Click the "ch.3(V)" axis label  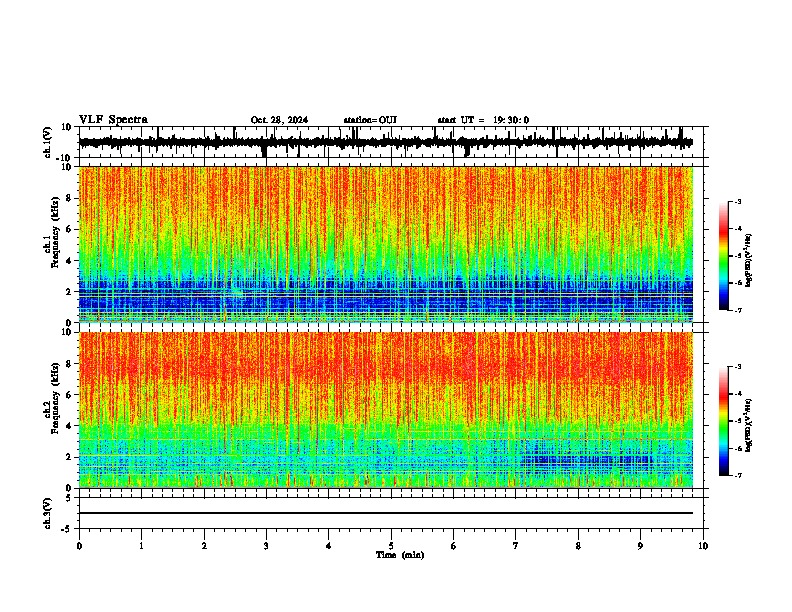coord(48,513)
